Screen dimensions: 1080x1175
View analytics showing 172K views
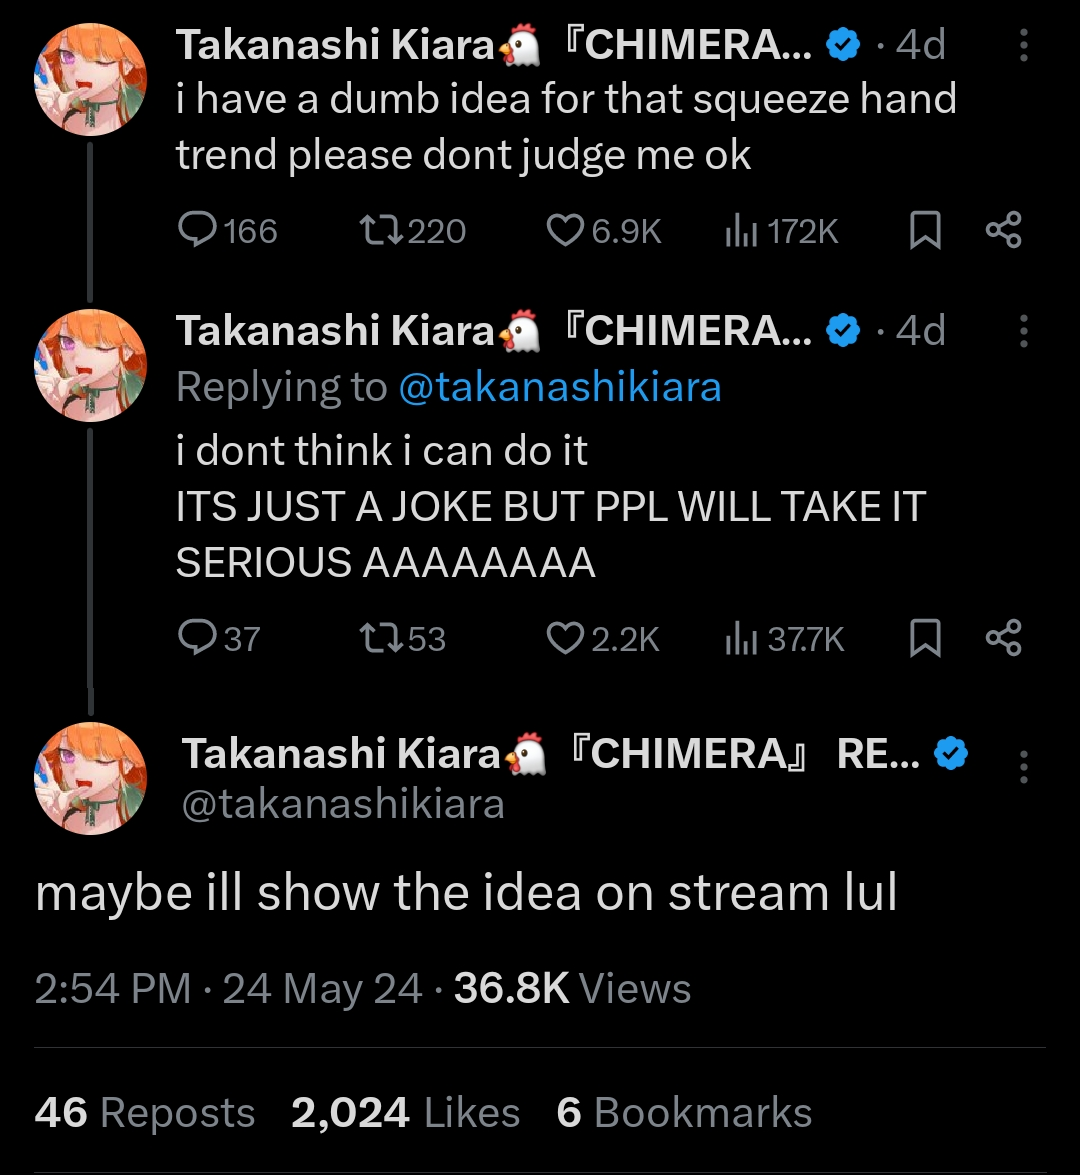click(740, 231)
